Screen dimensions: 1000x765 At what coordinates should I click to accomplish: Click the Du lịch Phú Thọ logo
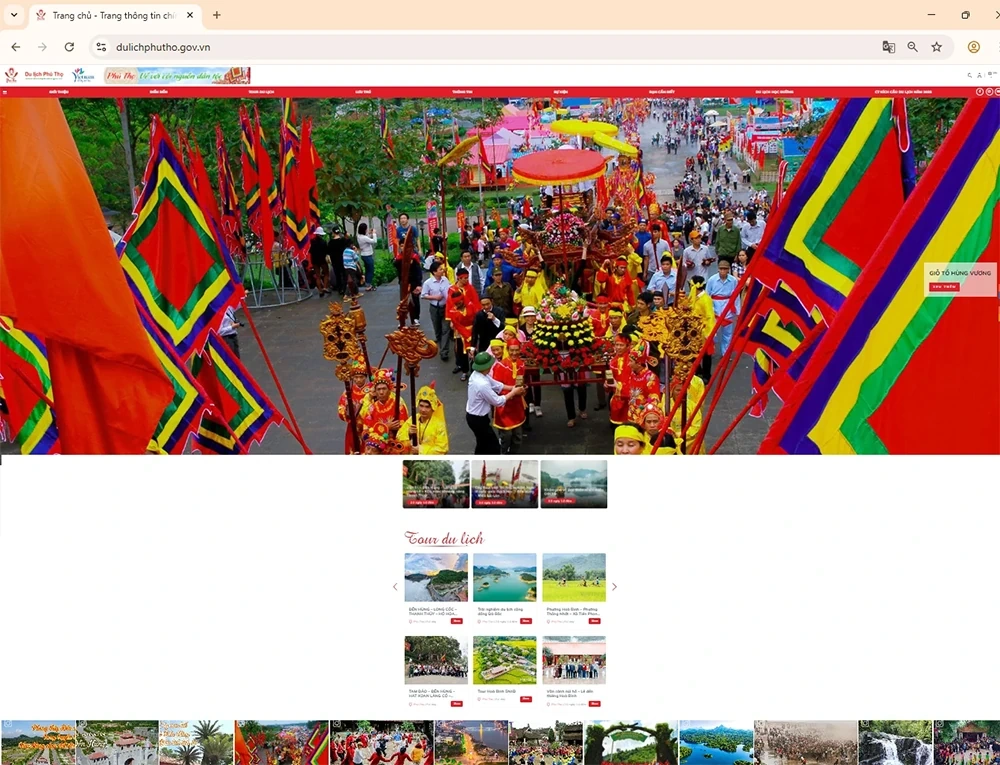(x=34, y=75)
